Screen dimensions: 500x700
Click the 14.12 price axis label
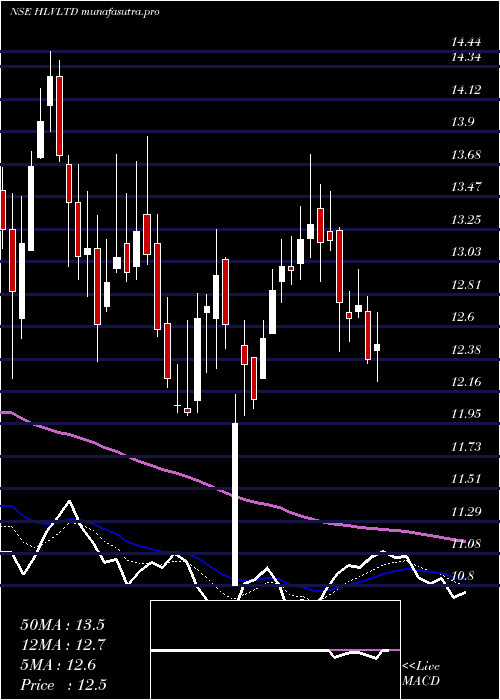[466, 90]
